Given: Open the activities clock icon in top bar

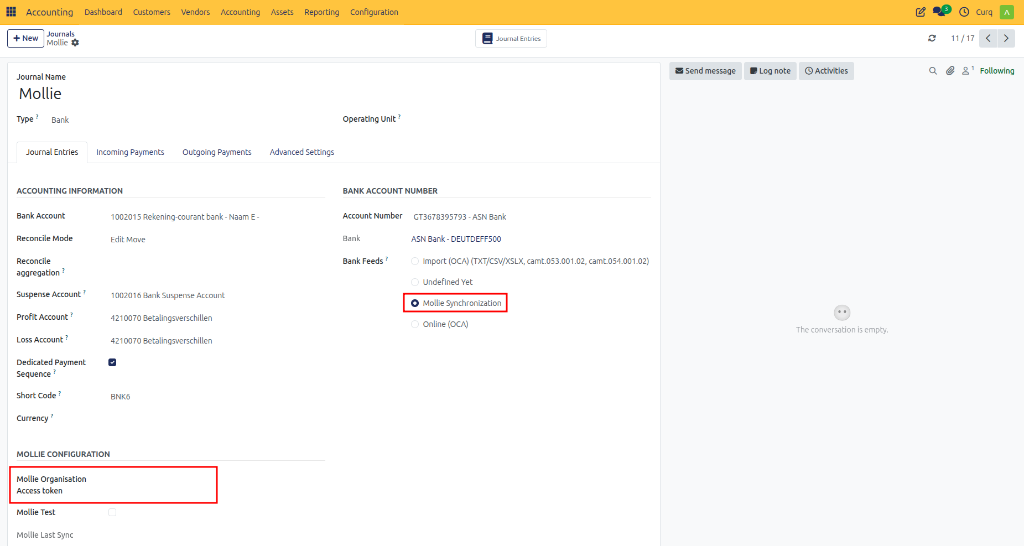Looking at the screenshot, I should (964, 12).
